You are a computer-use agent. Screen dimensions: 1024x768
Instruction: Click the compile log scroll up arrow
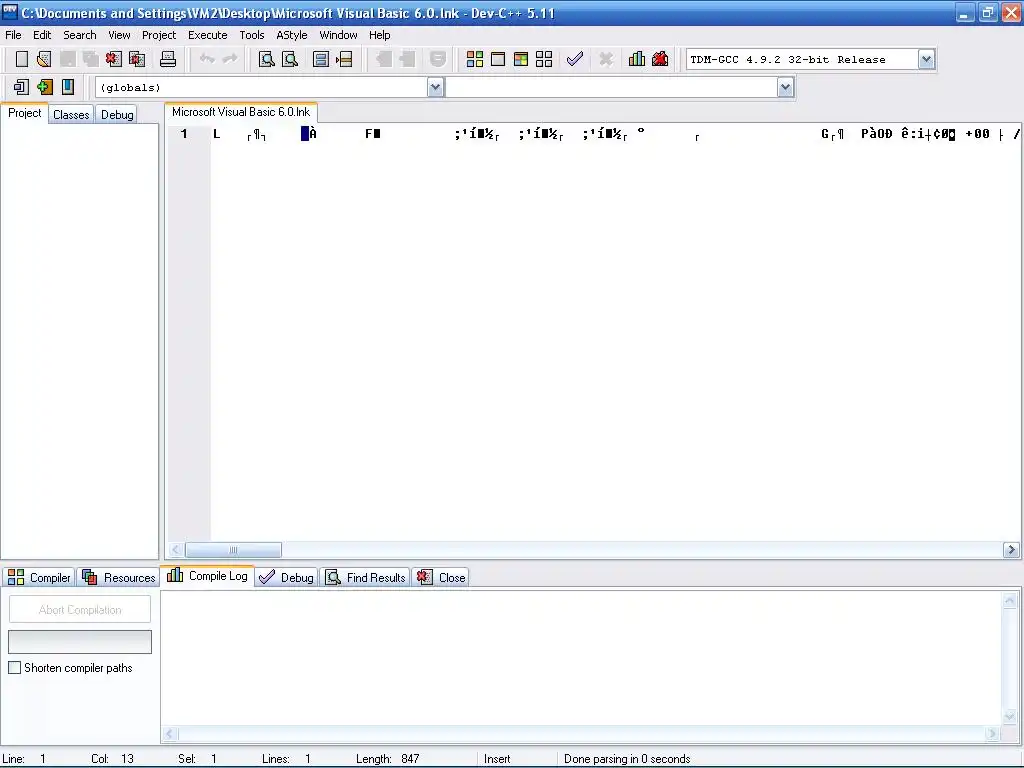1010,600
